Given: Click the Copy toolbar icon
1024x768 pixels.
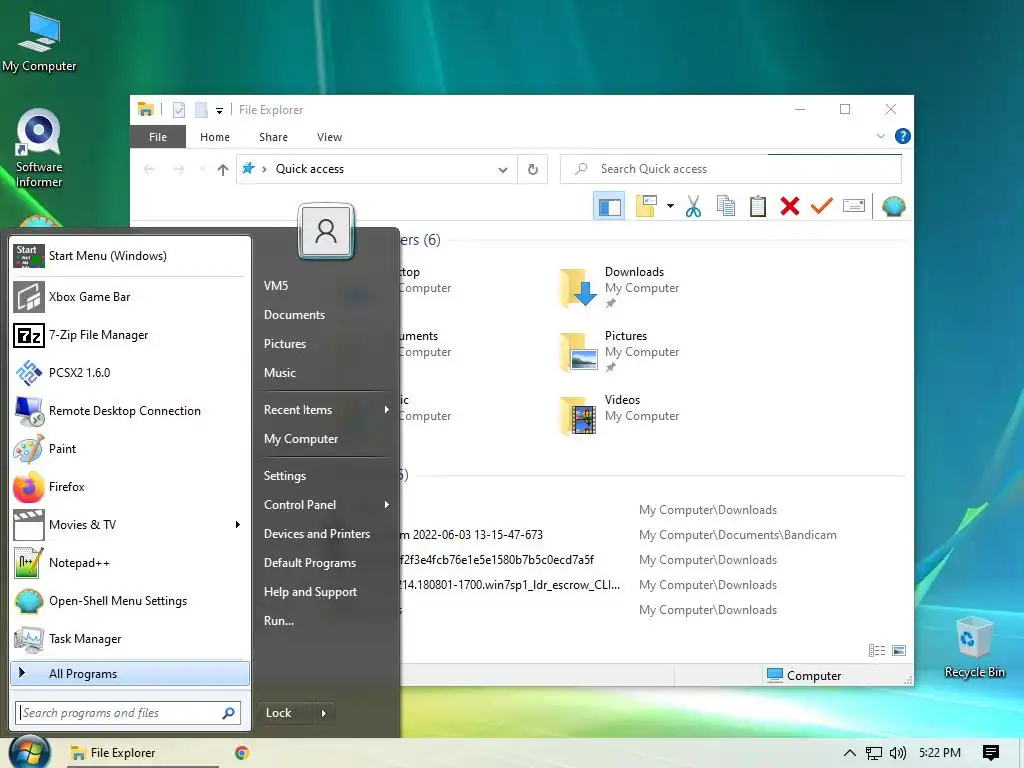Looking at the screenshot, I should click(726, 206).
